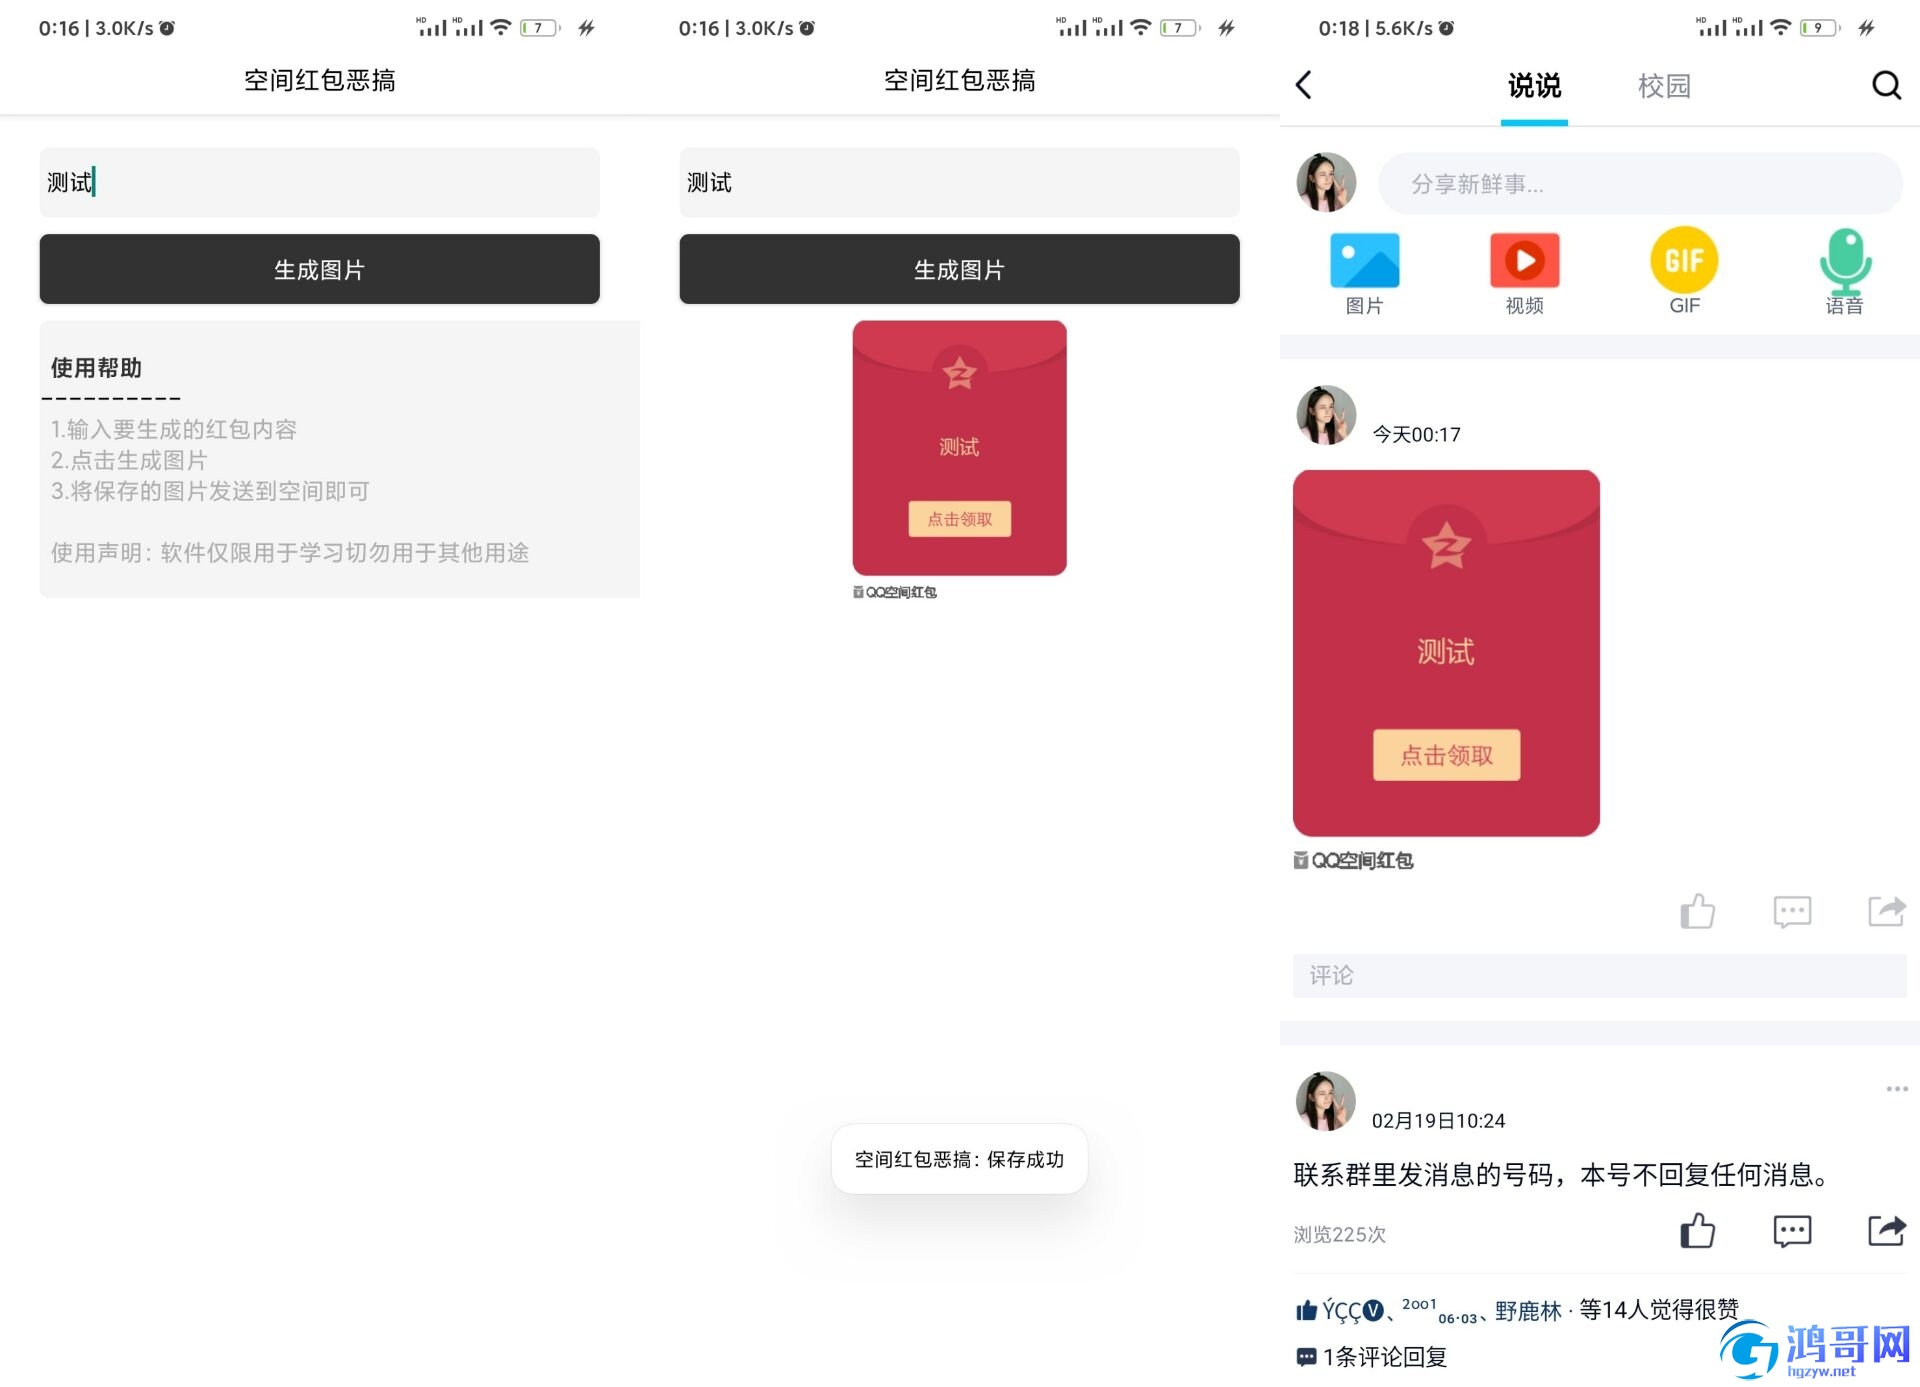
Task: Tap the 浏览225次 view count
Action: pos(1339,1234)
